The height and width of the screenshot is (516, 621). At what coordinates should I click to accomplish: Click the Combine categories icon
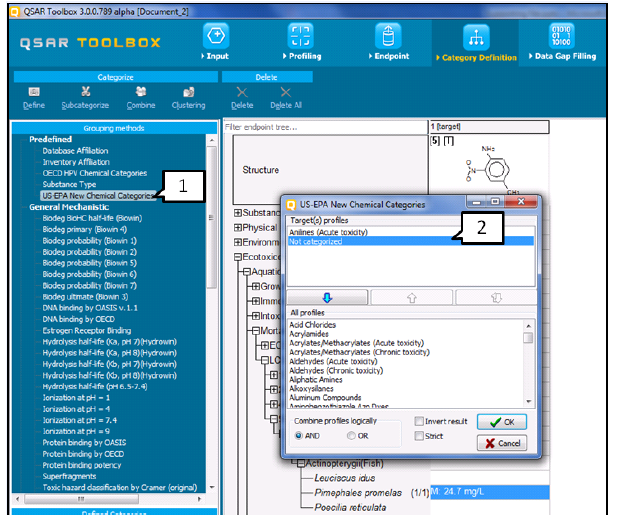click(141, 92)
